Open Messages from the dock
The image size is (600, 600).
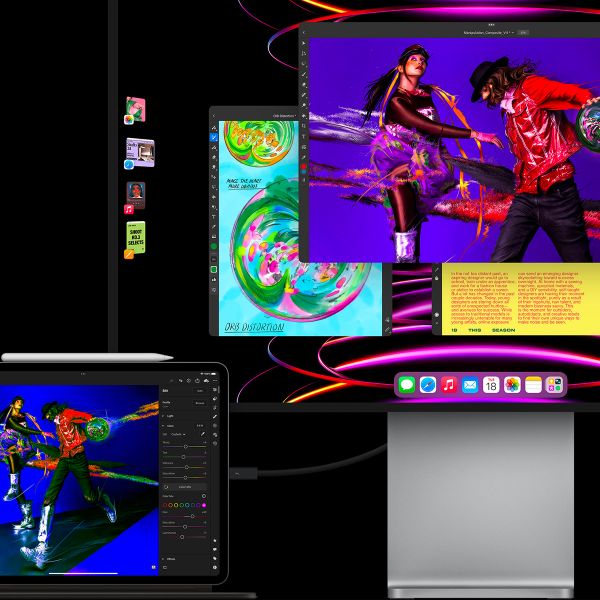(406, 385)
